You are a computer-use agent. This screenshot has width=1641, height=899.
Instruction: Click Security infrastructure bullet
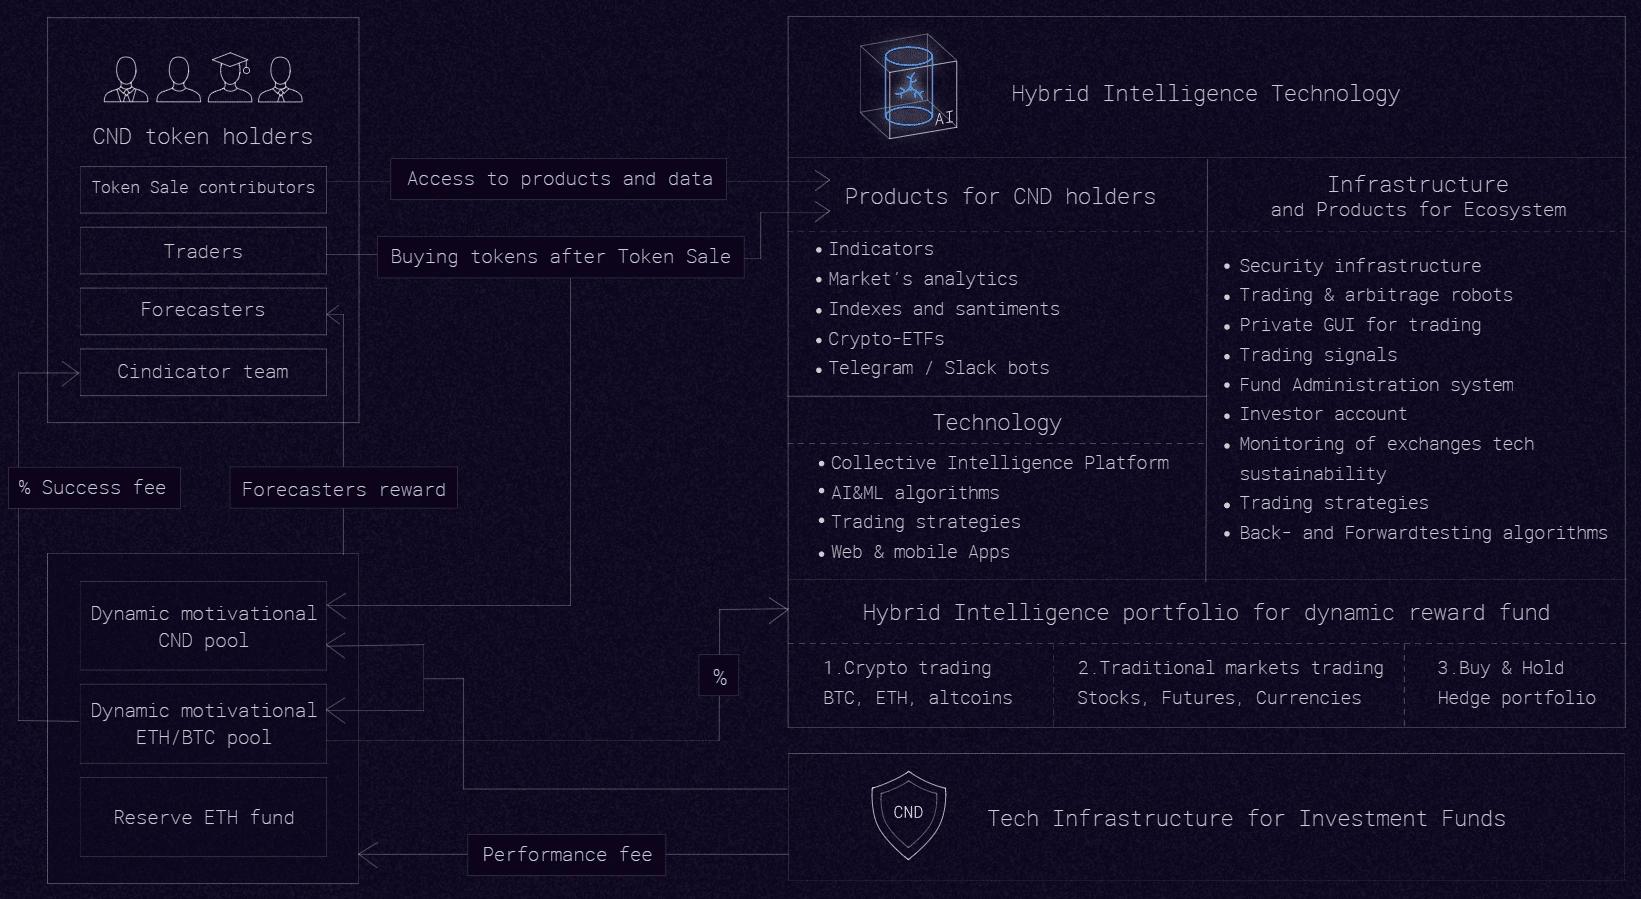[1353, 266]
